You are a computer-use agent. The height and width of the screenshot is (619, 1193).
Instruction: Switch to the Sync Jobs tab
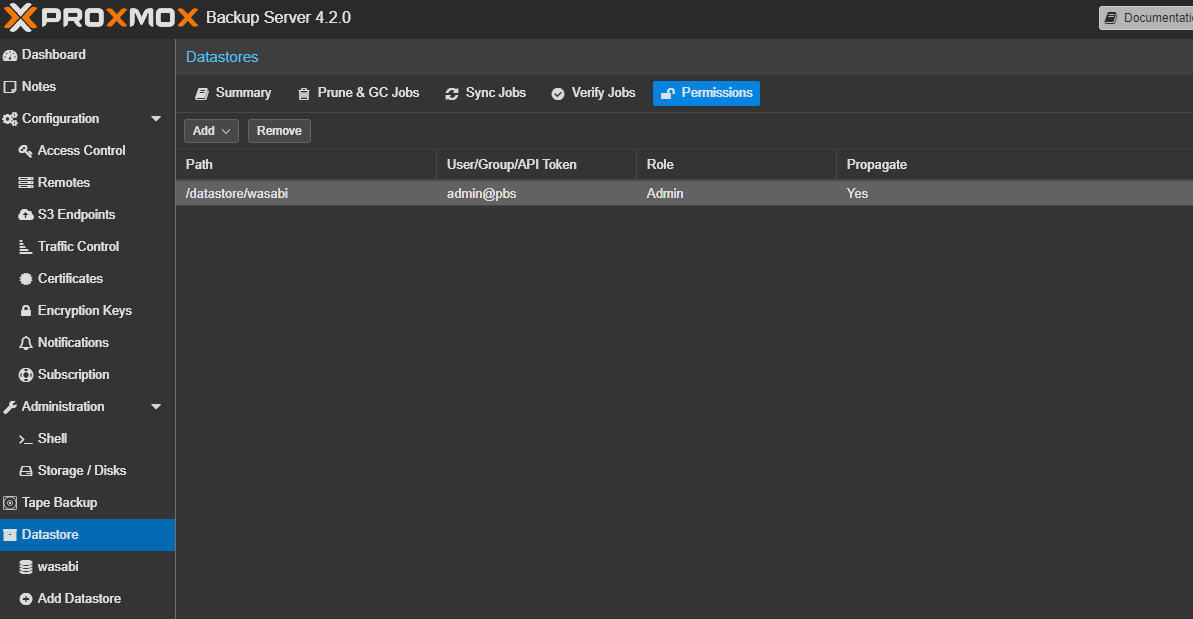click(x=485, y=93)
